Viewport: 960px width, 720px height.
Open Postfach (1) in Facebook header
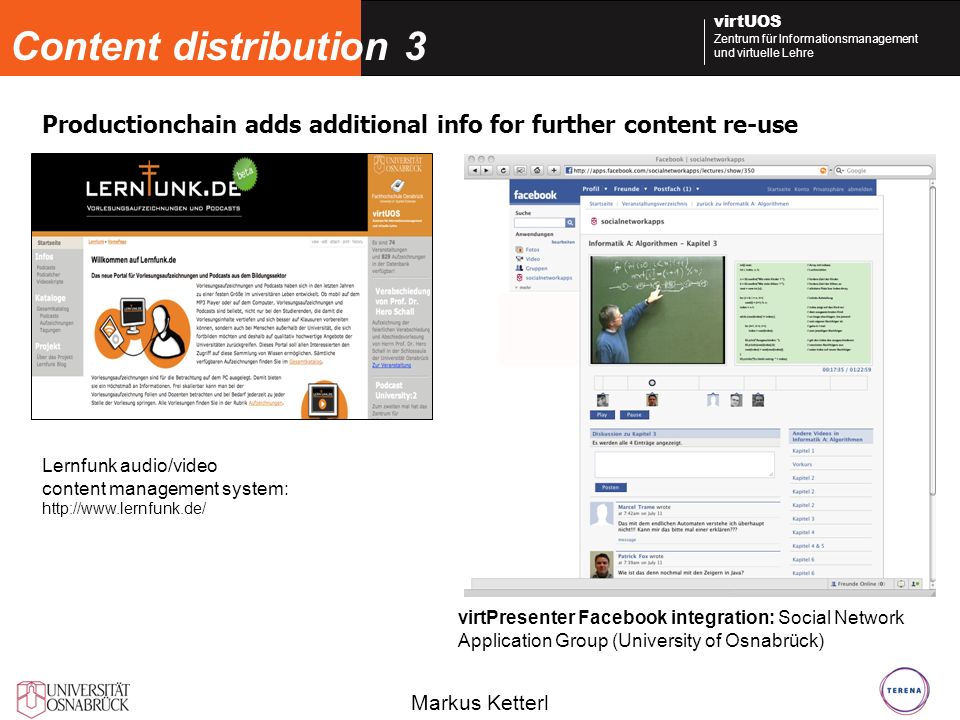point(672,189)
